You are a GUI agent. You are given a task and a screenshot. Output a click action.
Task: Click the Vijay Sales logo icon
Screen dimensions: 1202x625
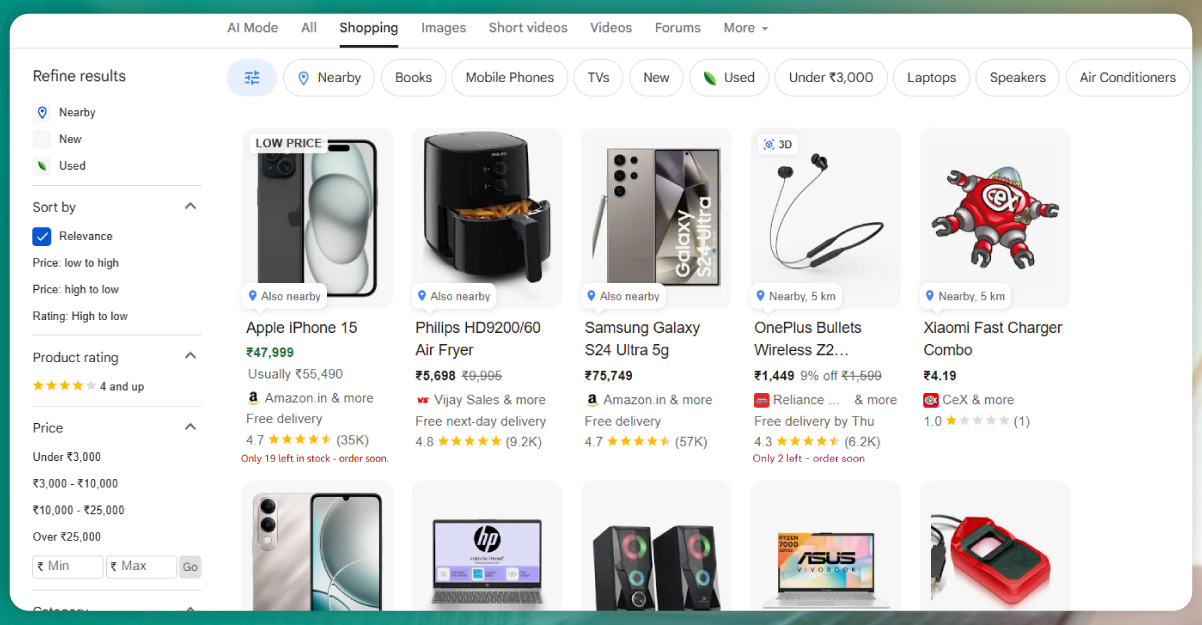point(422,400)
